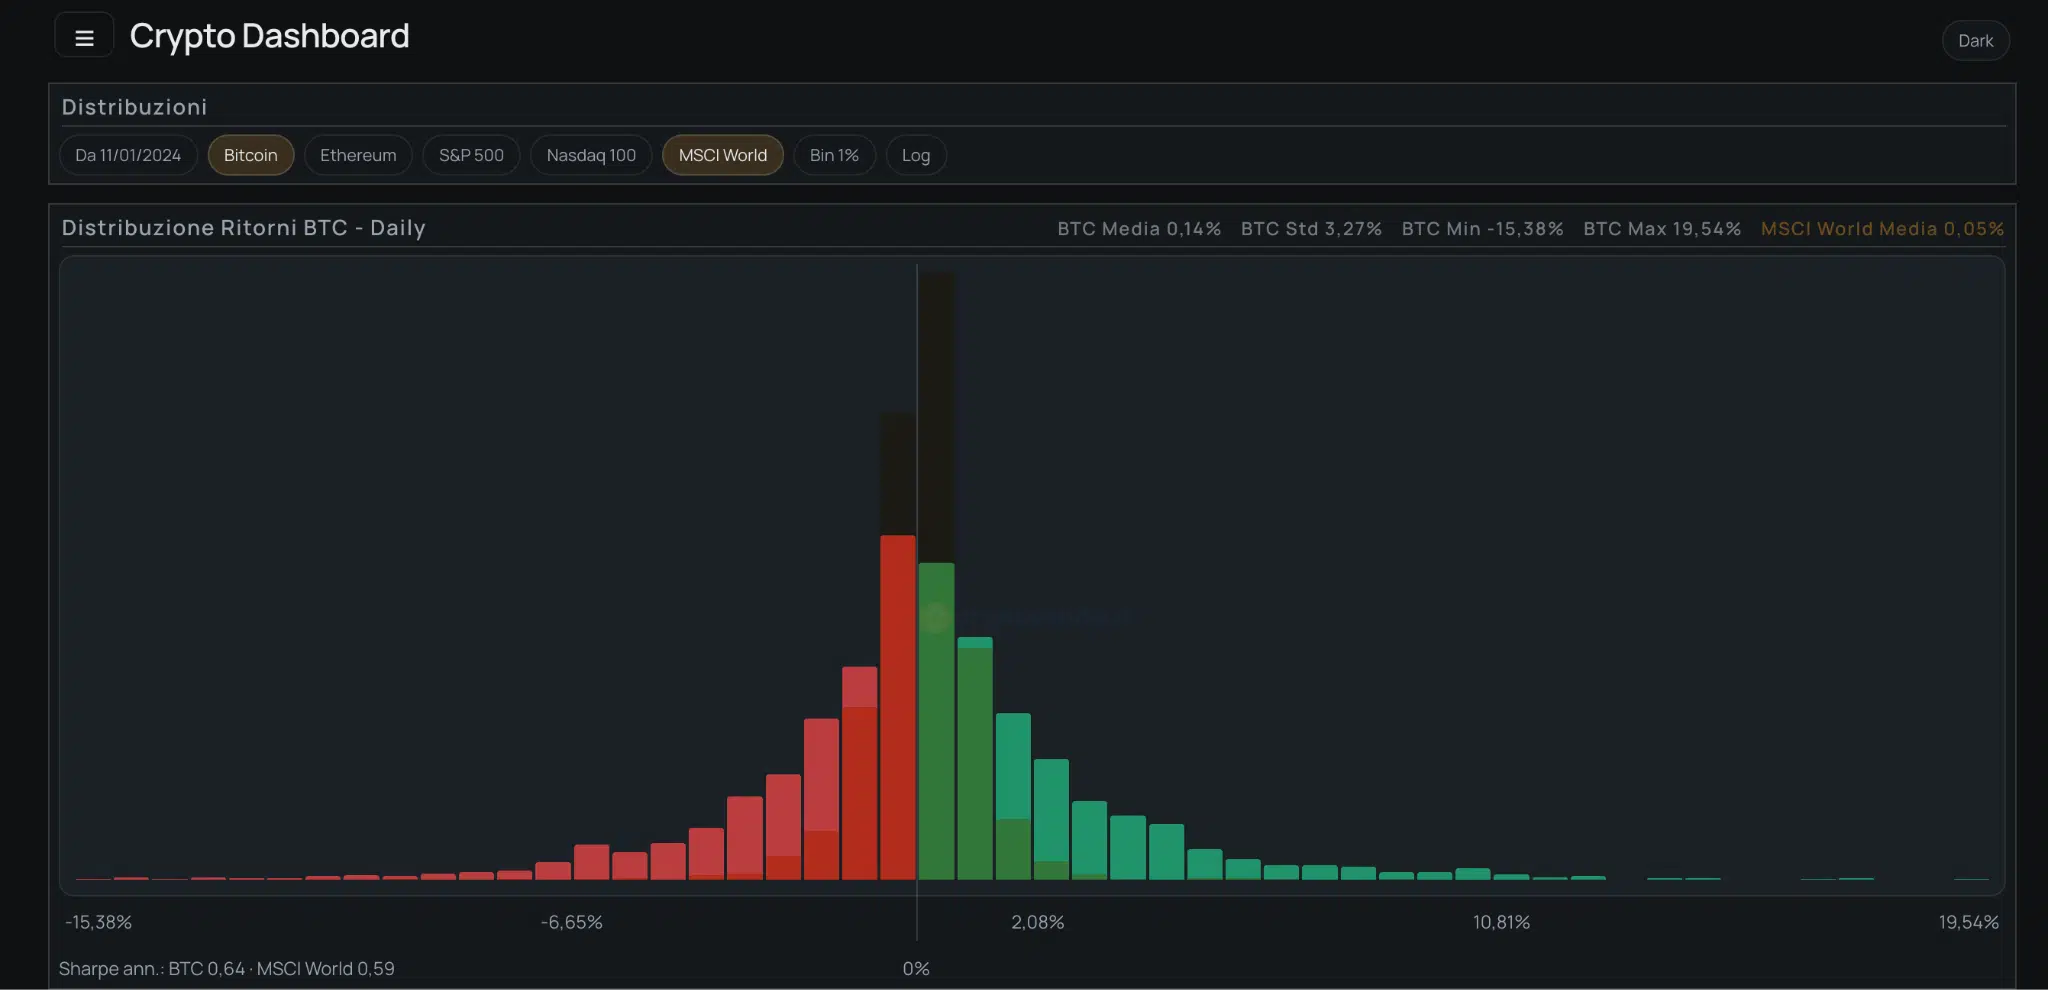The width and height of the screenshot is (2048, 990).
Task: Open the start date selector Da 11/01/2024
Action: pyautogui.click(x=128, y=155)
